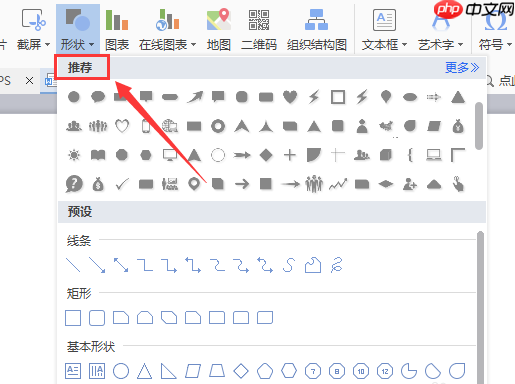Pick the freeform polygon line tool

(313, 265)
